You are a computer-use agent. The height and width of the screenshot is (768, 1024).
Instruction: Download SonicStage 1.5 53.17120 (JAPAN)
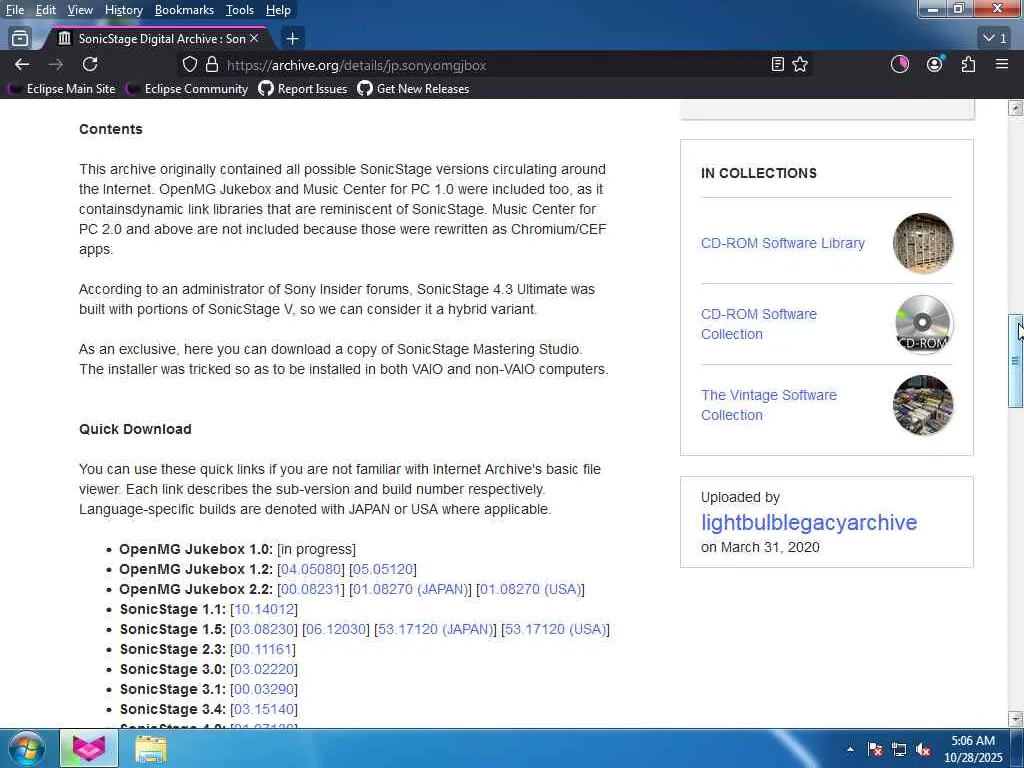pyautogui.click(x=435, y=630)
